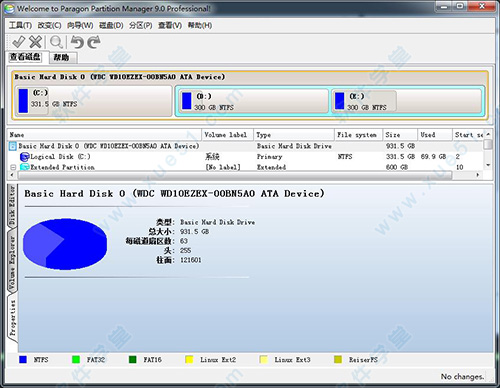This screenshot has height=388, width=500.
Task: Click the Redo arrow toolbar icon
Action: tap(94, 42)
